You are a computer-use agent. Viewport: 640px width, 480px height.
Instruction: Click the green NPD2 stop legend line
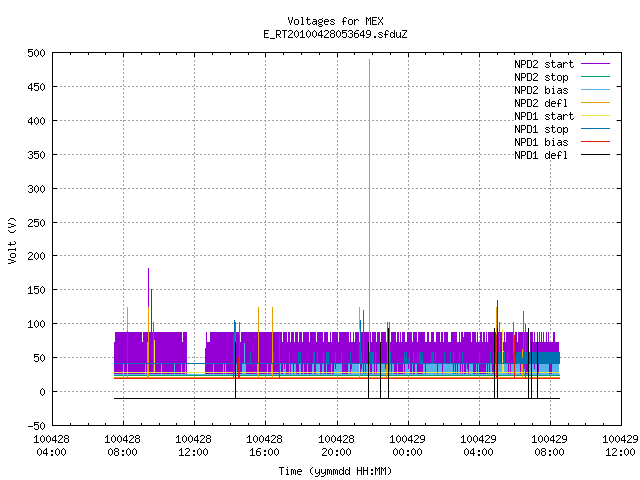596,77
